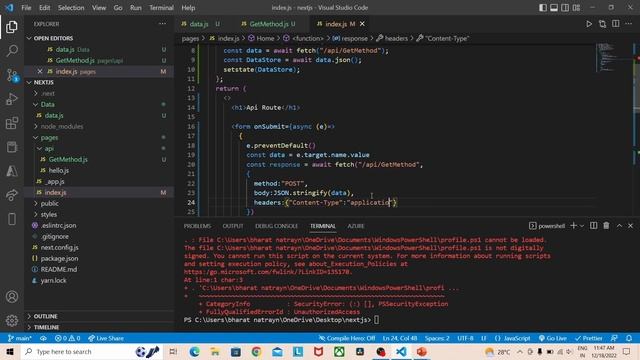Switch to the Debug Console tab

276,226
